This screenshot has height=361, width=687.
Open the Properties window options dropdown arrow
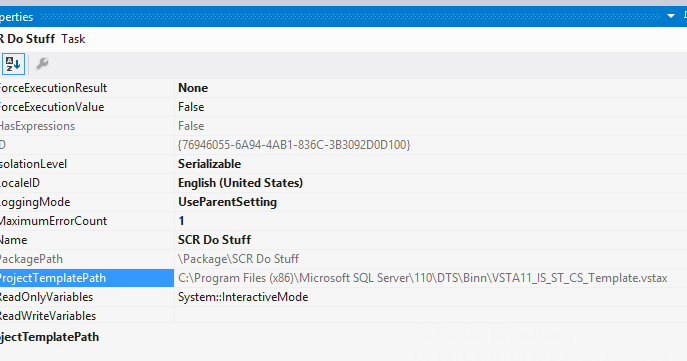[670, 16]
